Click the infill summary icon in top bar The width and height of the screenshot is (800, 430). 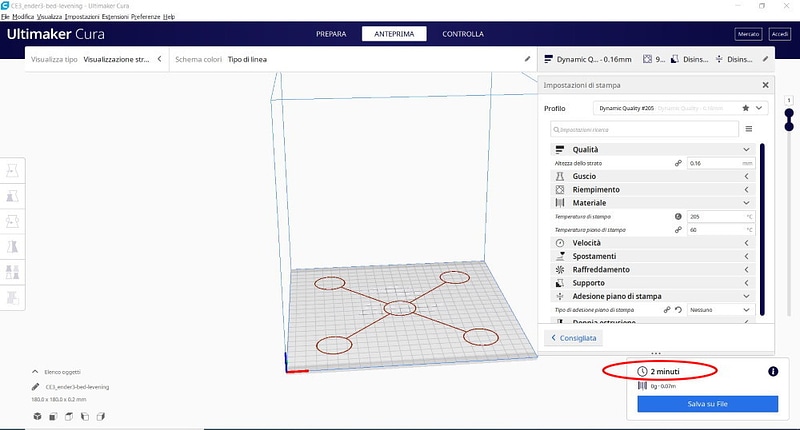click(x=647, y=59)
